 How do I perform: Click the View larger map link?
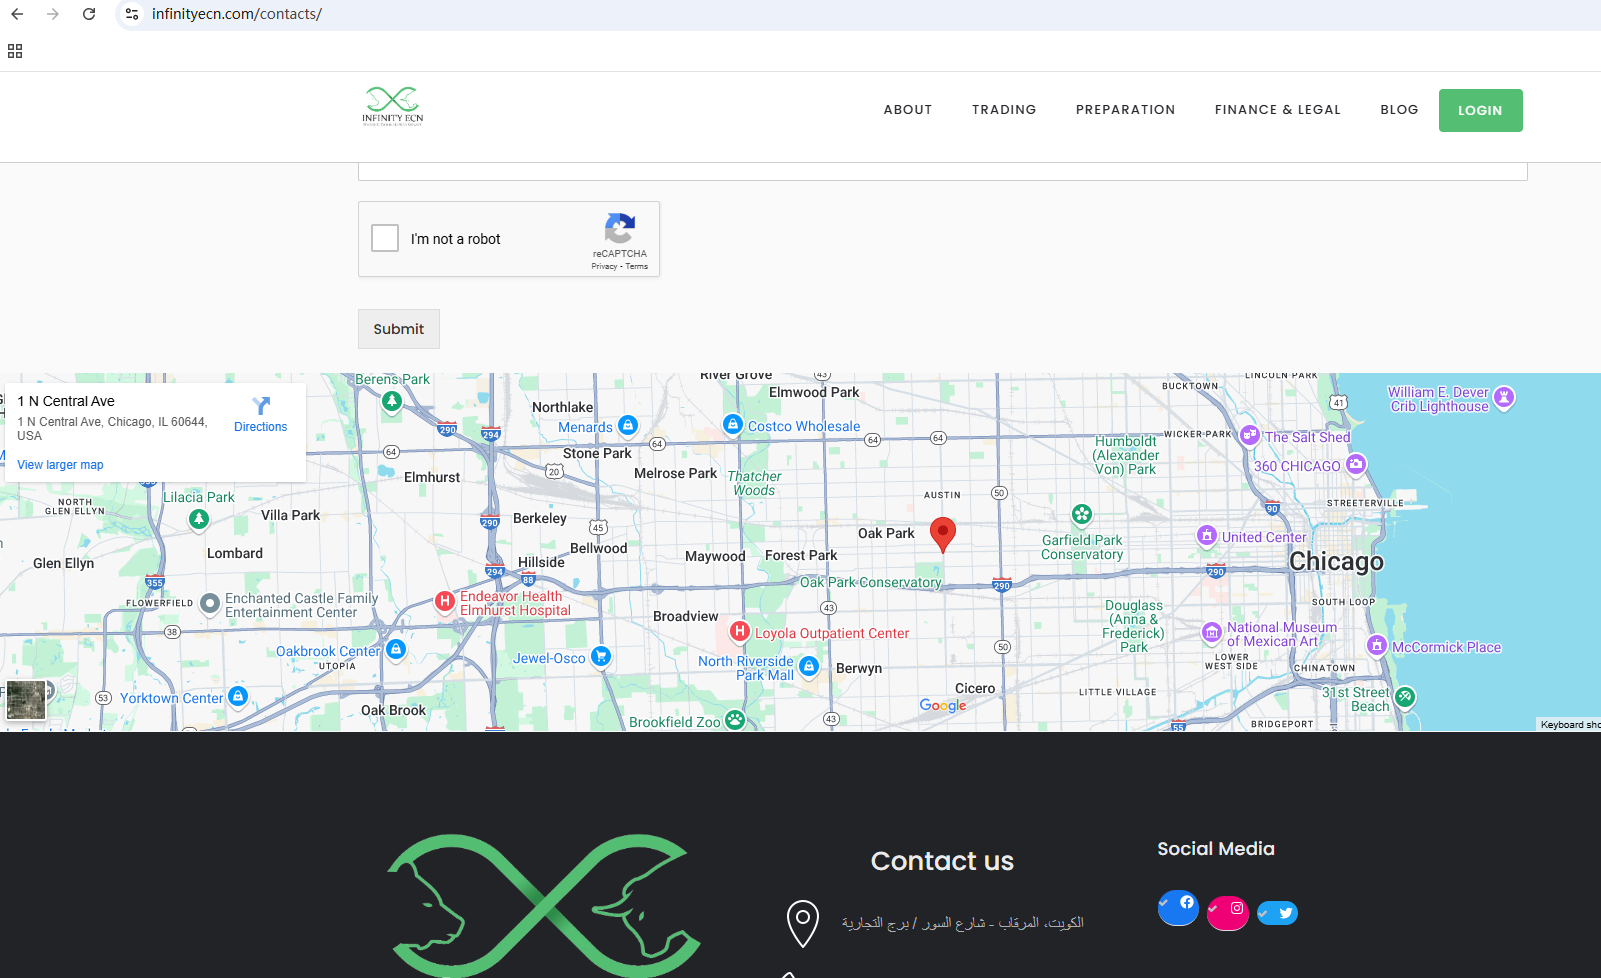click(60, 465)
